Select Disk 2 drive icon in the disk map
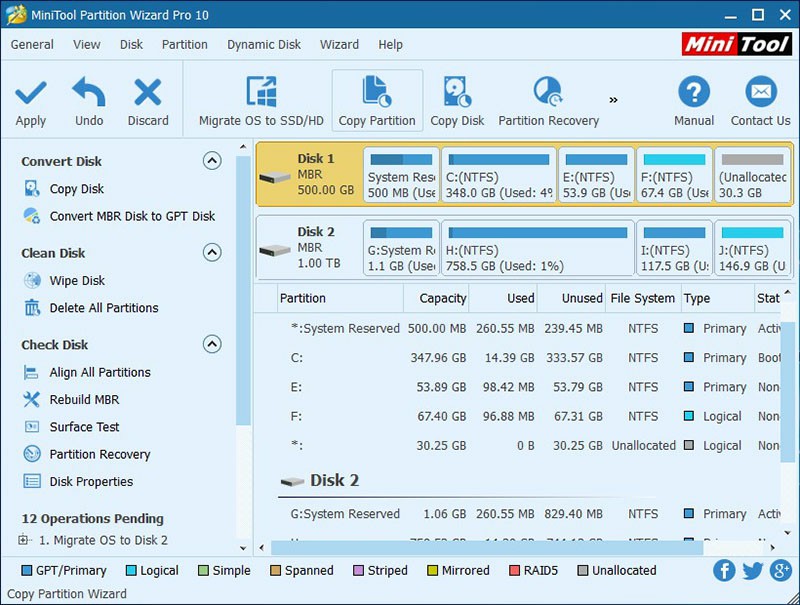The height and width of the screenshot is (605, 800). click(274, 250)
